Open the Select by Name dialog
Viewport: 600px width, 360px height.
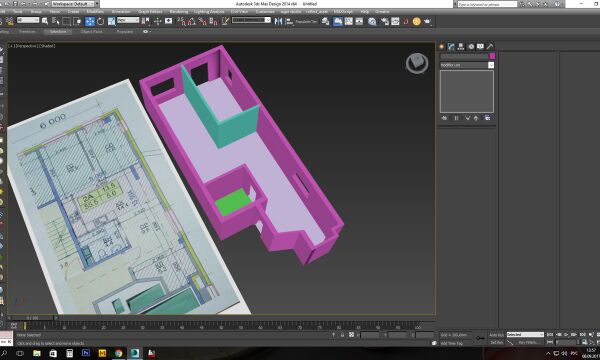coord(55,21)
